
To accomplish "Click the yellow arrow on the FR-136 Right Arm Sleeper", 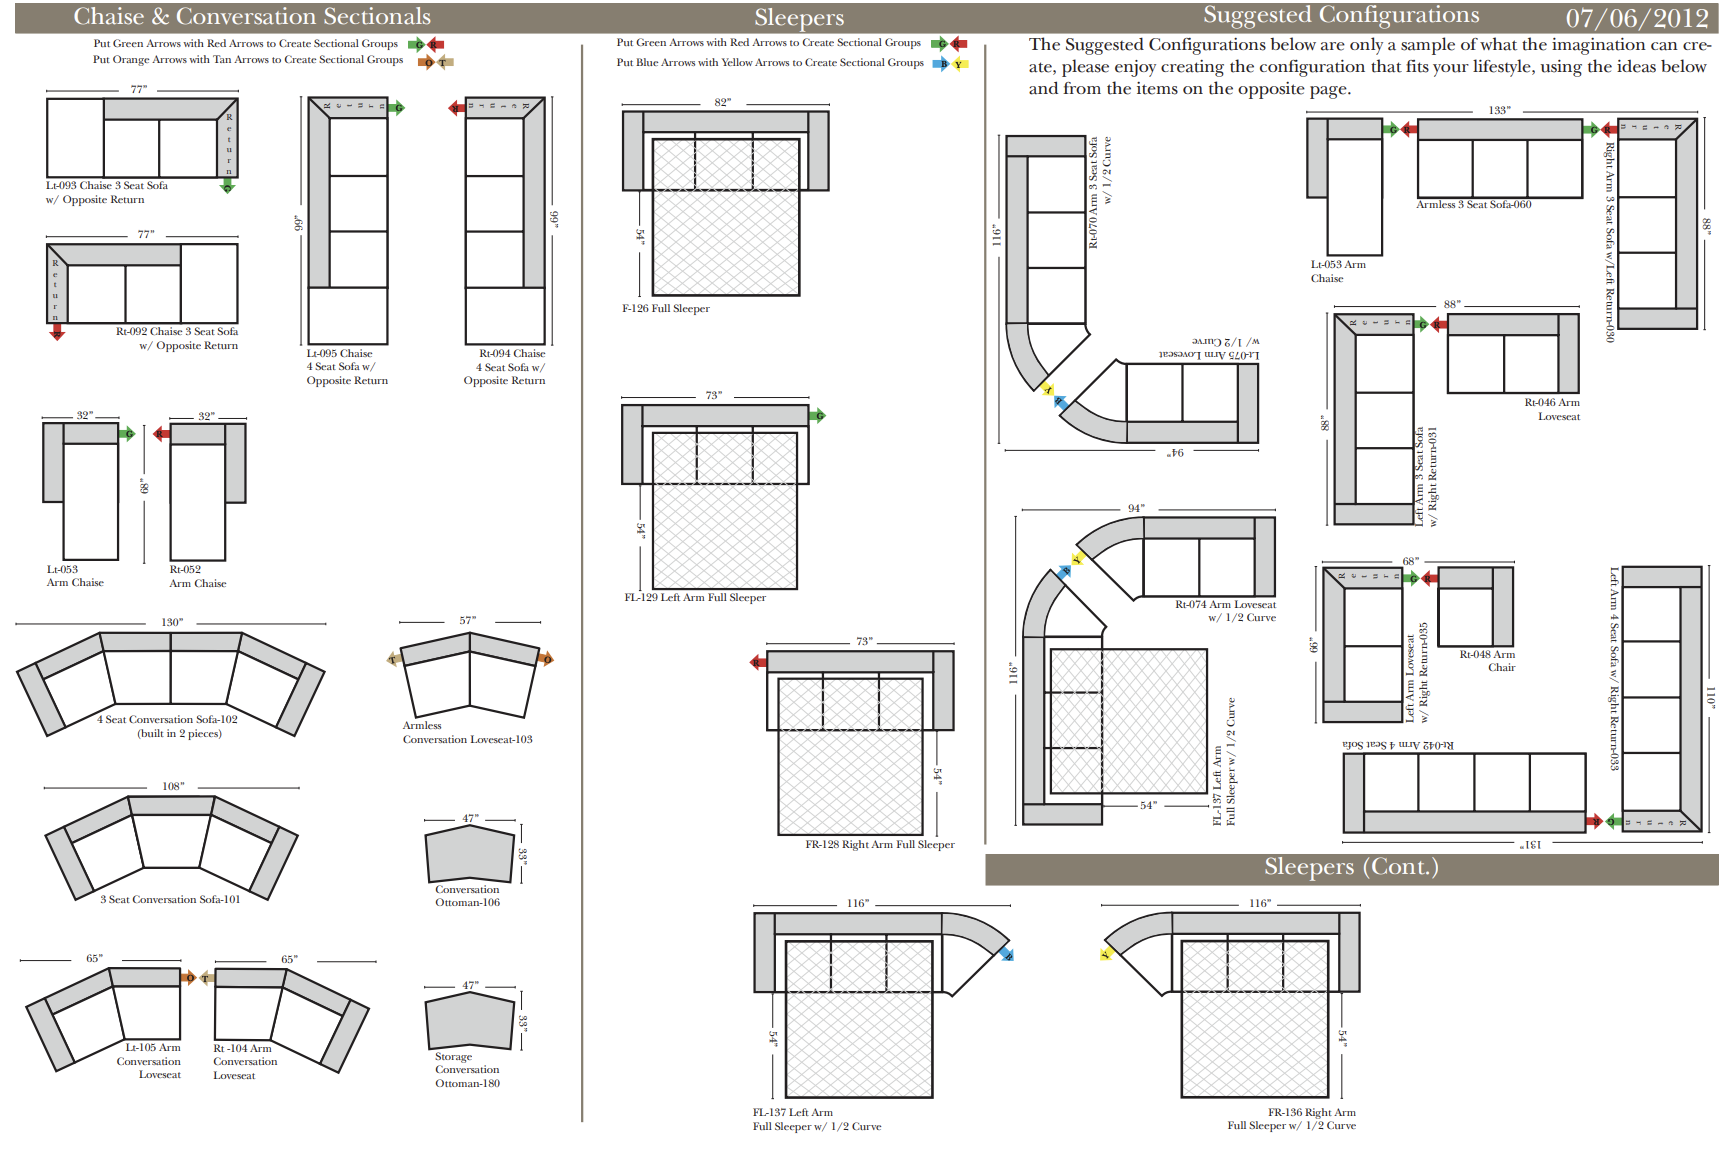I will [1106, 954].
